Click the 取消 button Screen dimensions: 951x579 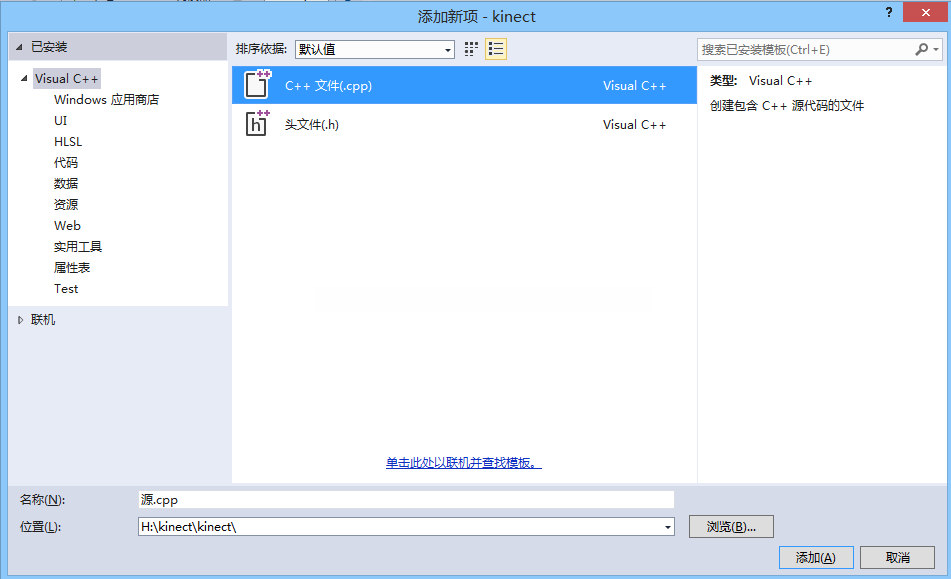(x=897, y=558)
